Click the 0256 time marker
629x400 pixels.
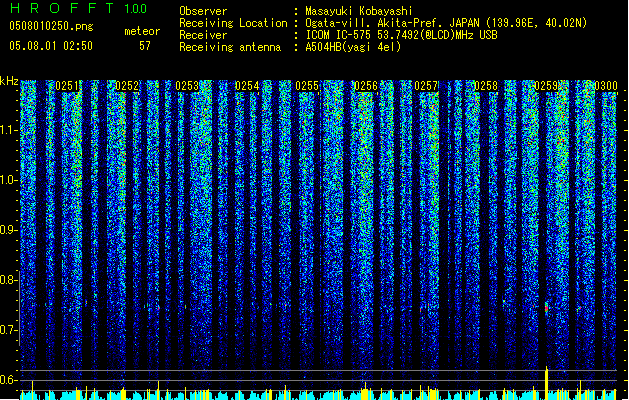366,86
